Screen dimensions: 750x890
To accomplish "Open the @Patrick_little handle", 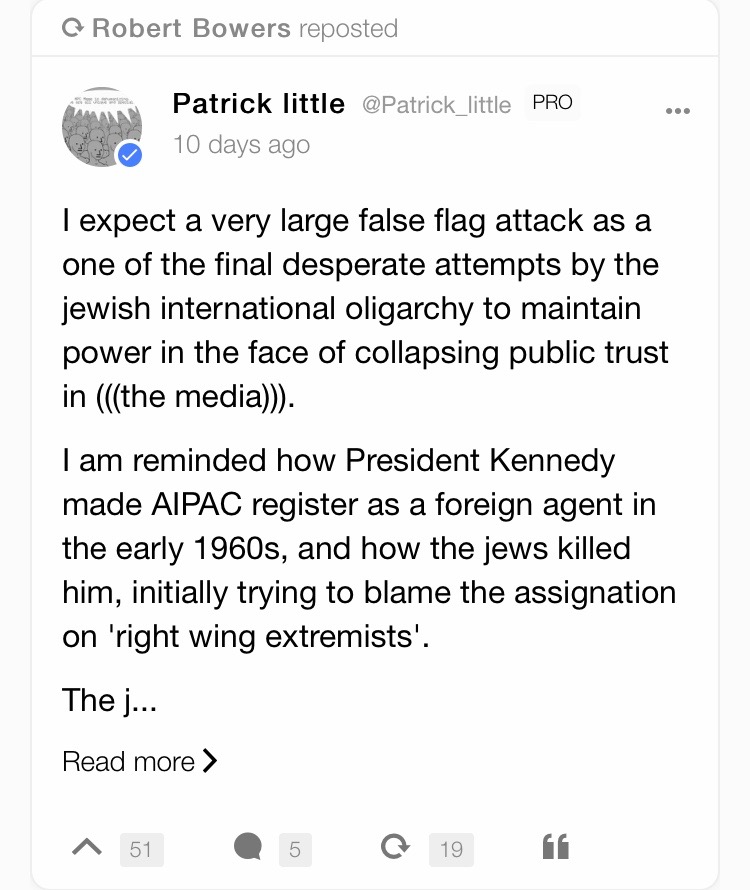I will point(437,105).
